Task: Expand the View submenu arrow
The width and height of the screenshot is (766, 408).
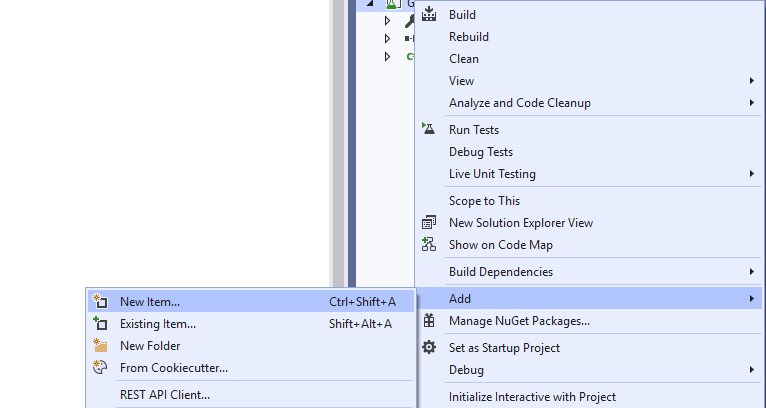Action: coord(752,80)
